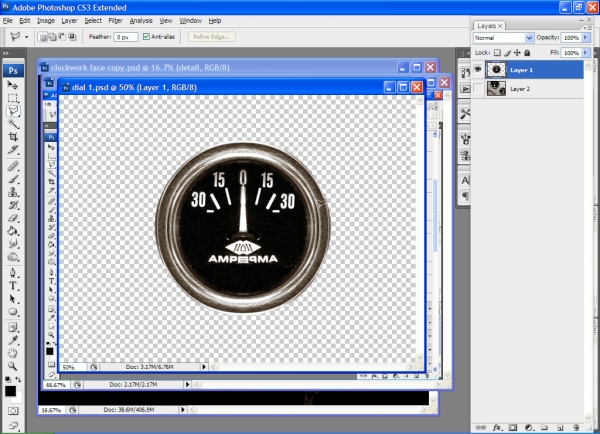Open status arrow in 66.67% window
Screen dimensions: 600x434
tap(188, 384)
